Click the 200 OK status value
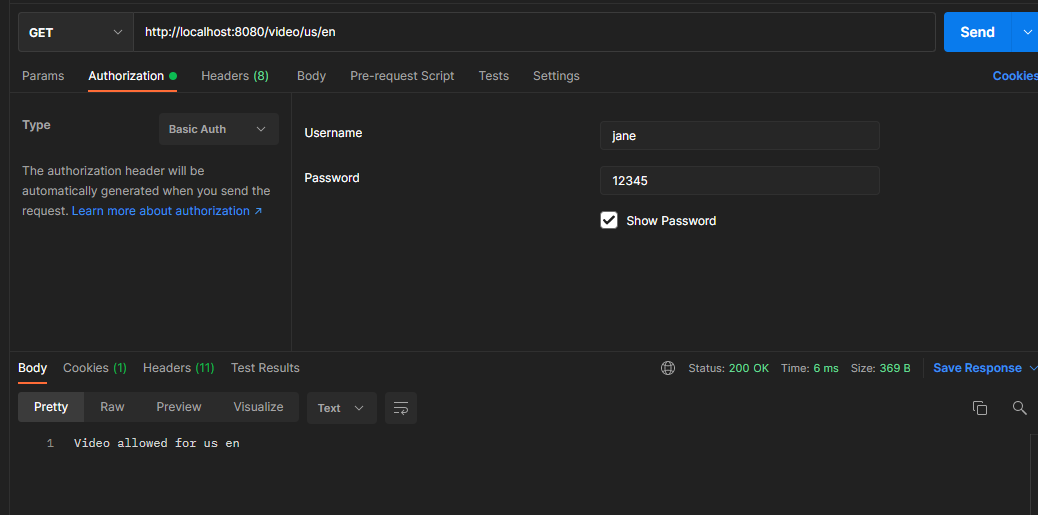The image size is (1038, 515). click(749, 368)
